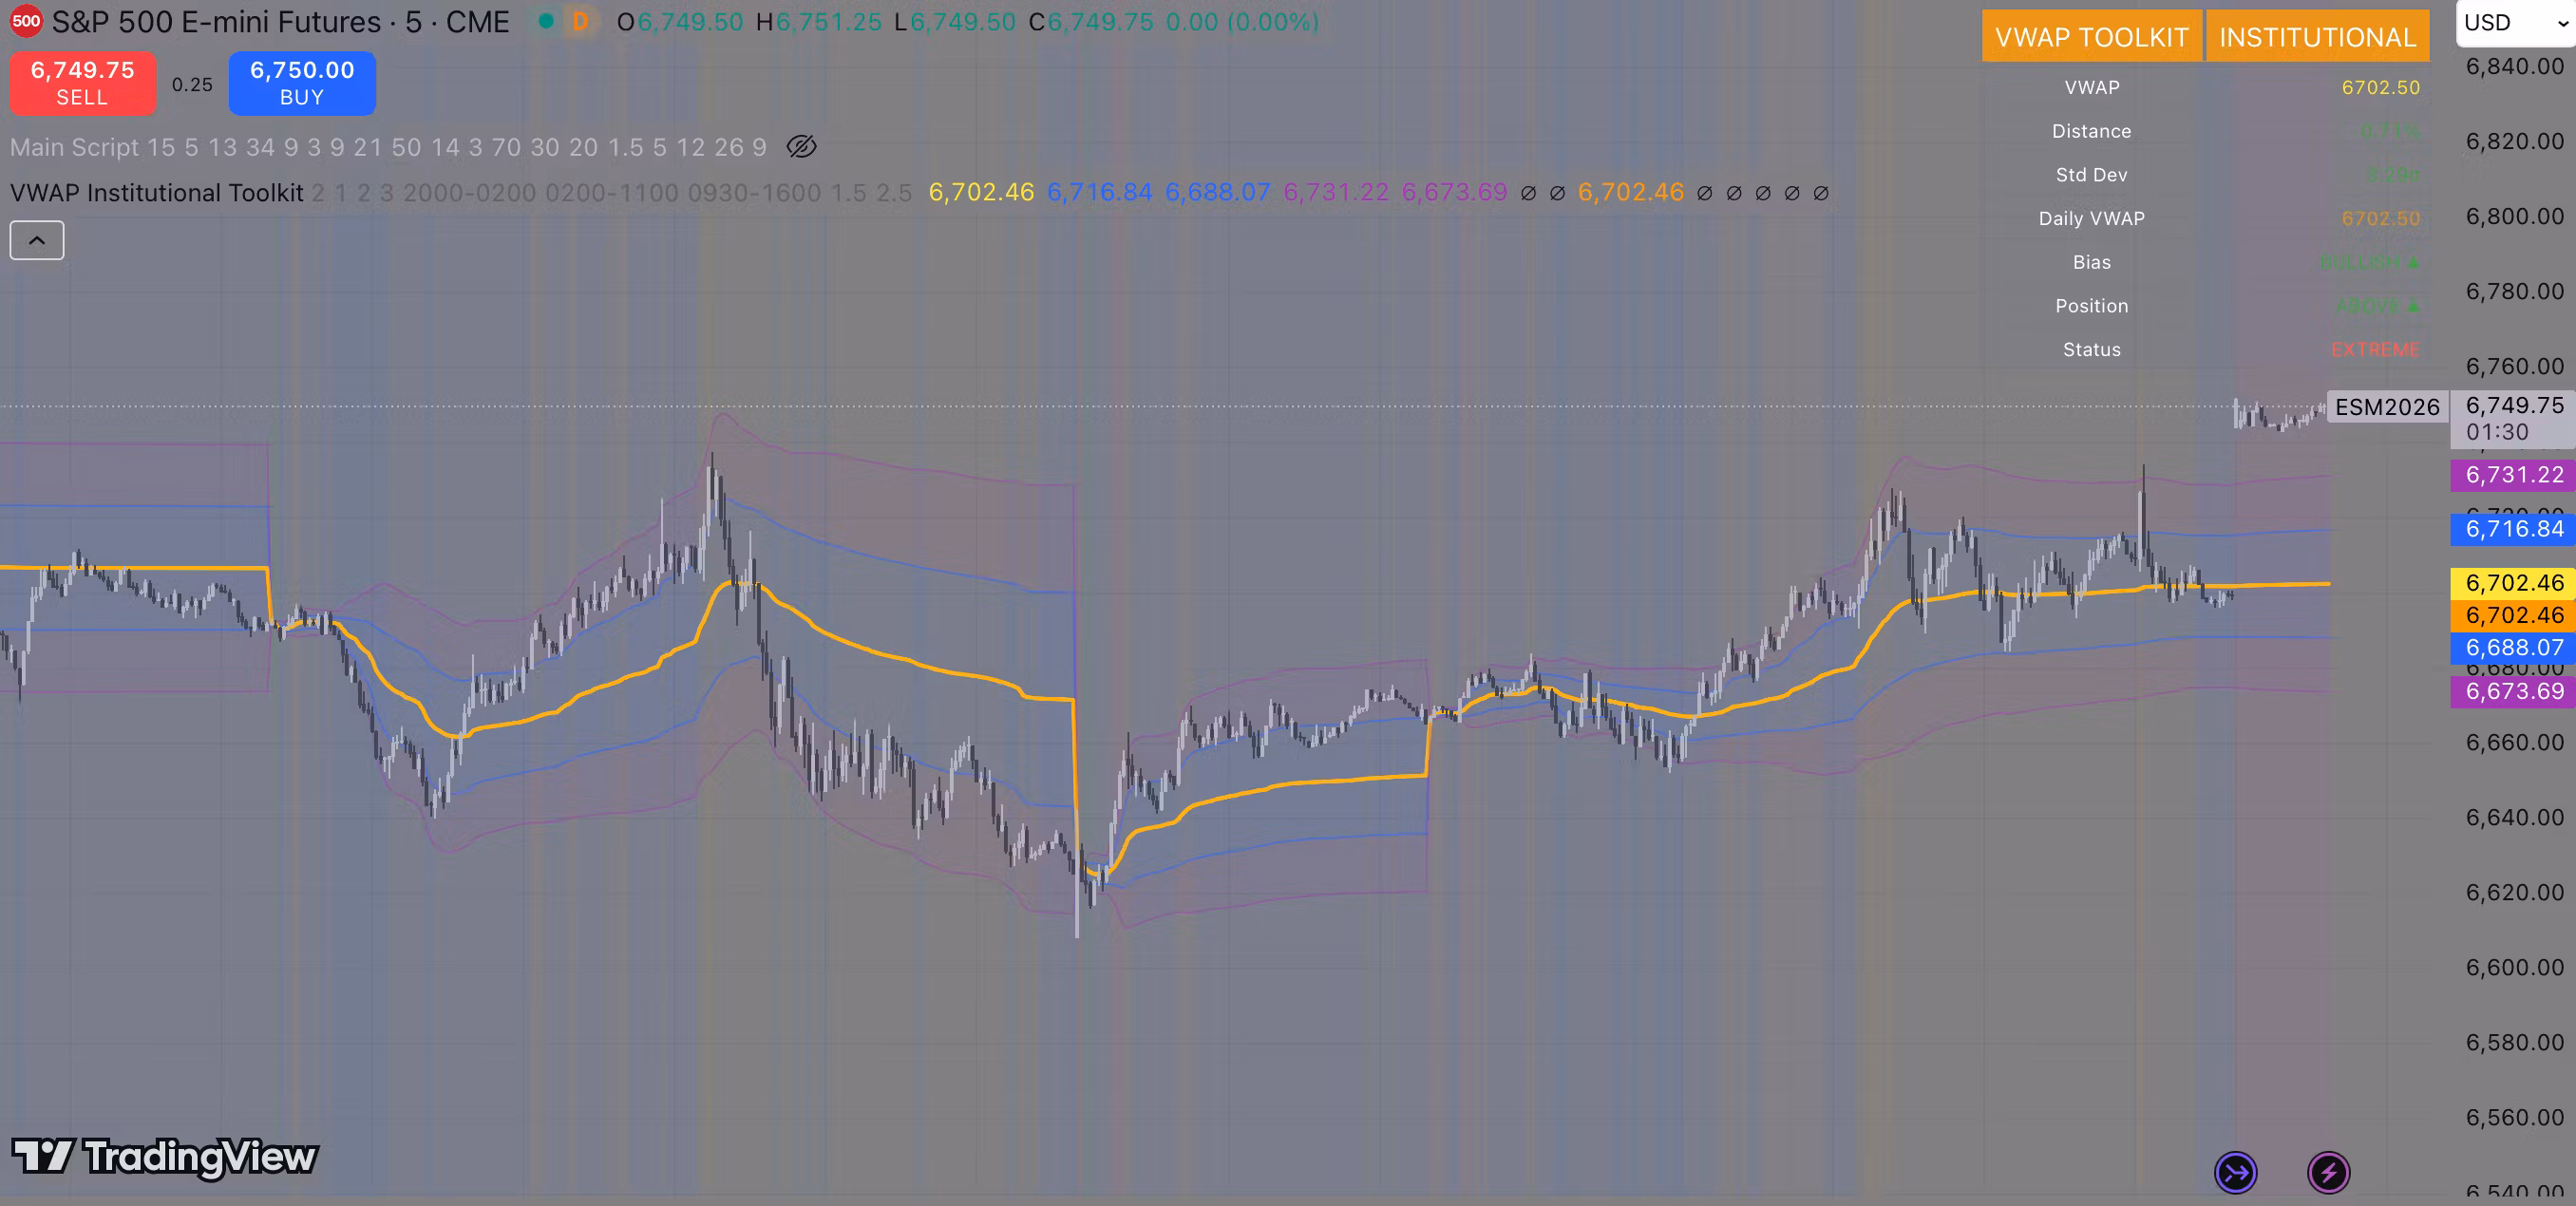Click the blue 6,688.07 price axis label
The image size is (2576, 1206).
coord(2513,648)
